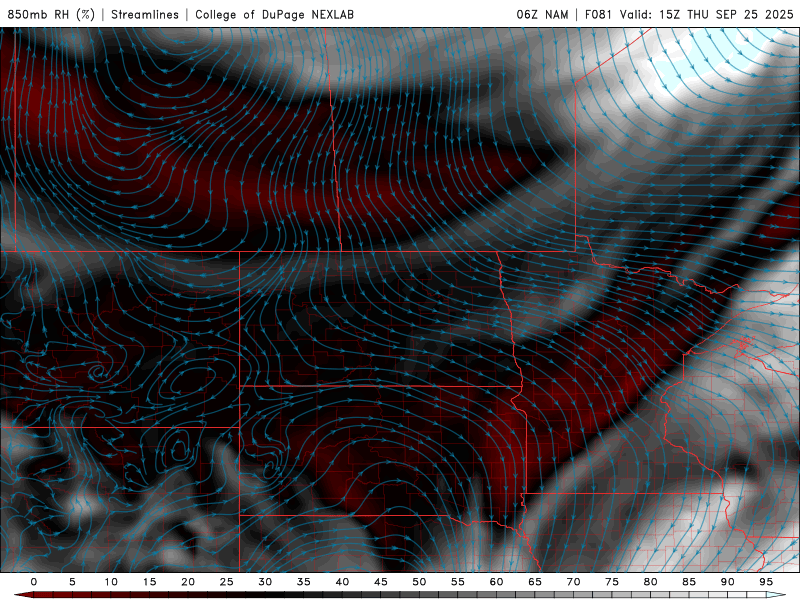Image resolution: width=800 pixels, height=600 pixels.
Task: Click the "85" value on the color scale
Action: [689, 582]
